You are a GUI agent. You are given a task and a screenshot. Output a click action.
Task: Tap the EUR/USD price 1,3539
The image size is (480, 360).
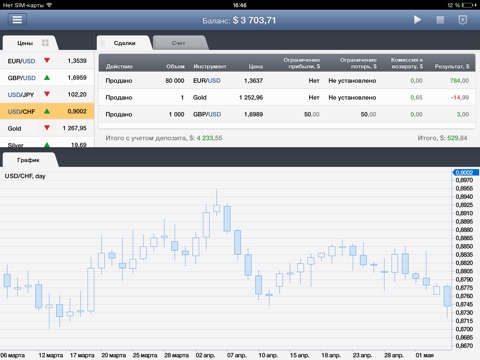[77, 61]
